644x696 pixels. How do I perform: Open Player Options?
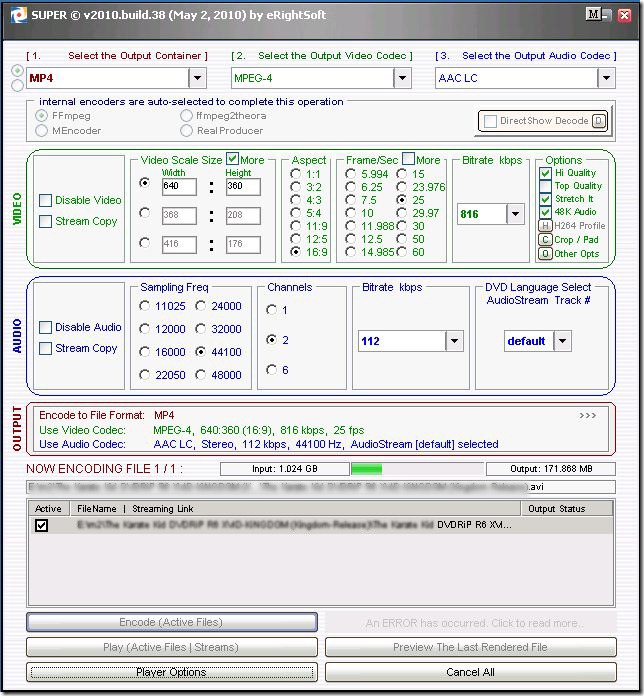[172, 672]
